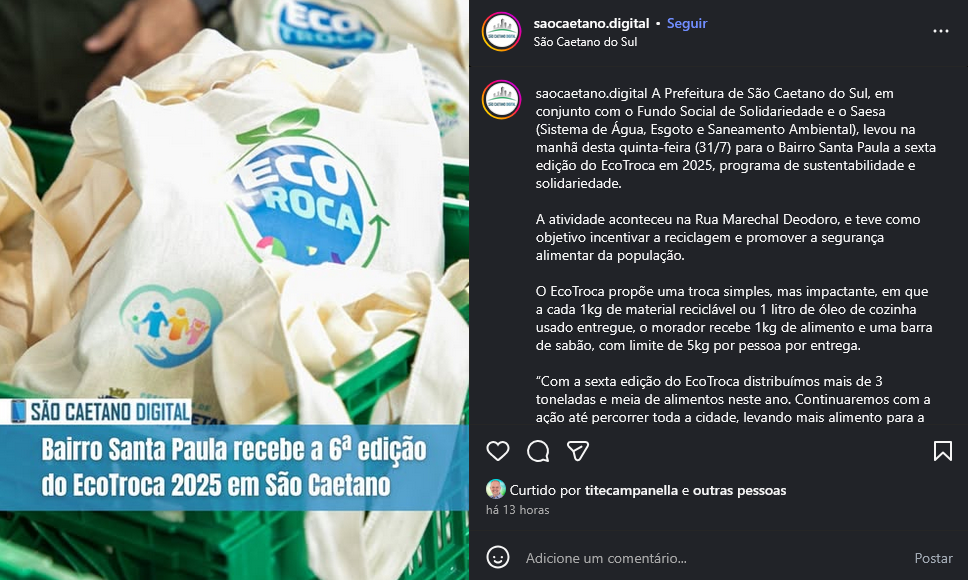Open saocaetano.digital username in caption
Image resolution: width=968 pixels, height=580 pixels.
(591, 93)
